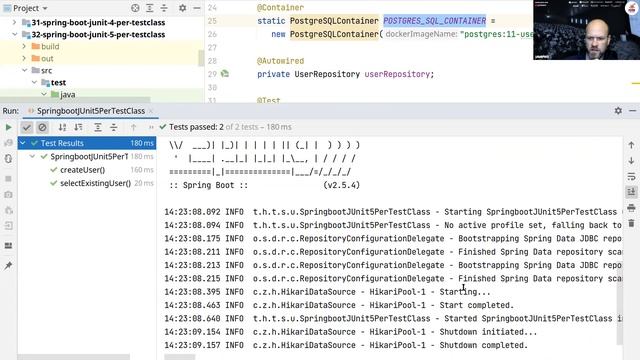Collapse SpringbootJUnit5PerTestClass test node
Viewport: 640px width, 360px height.
32,156
